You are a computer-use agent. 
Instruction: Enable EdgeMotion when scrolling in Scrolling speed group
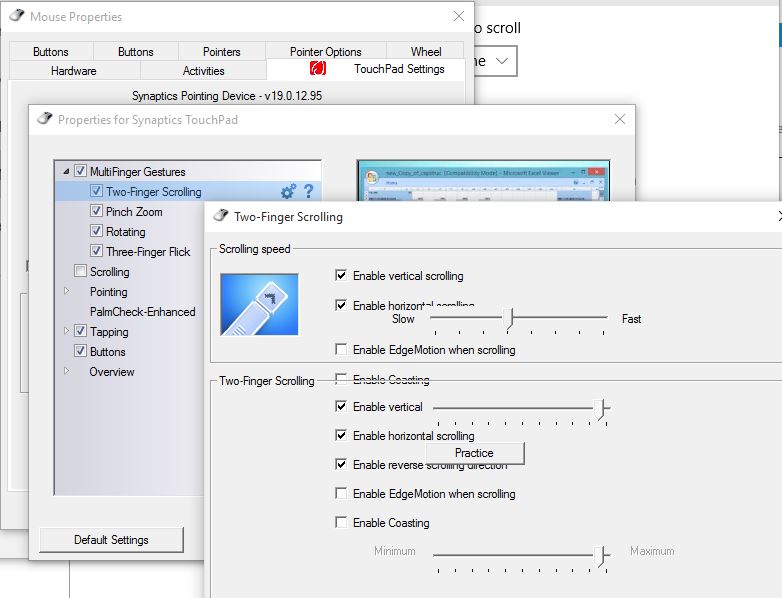coord(341,350)
